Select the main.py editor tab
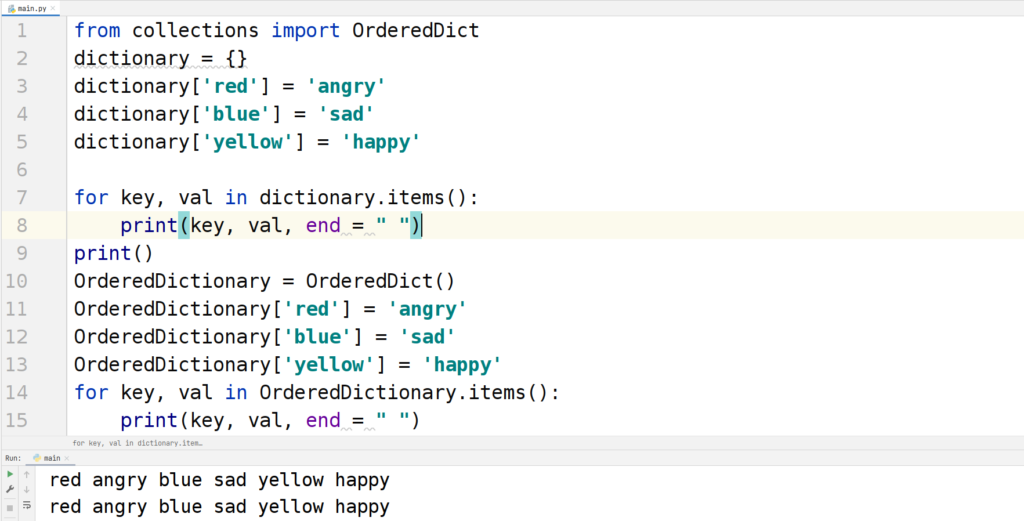This screenshot has width=1024, height=521. tap(31, 8)
